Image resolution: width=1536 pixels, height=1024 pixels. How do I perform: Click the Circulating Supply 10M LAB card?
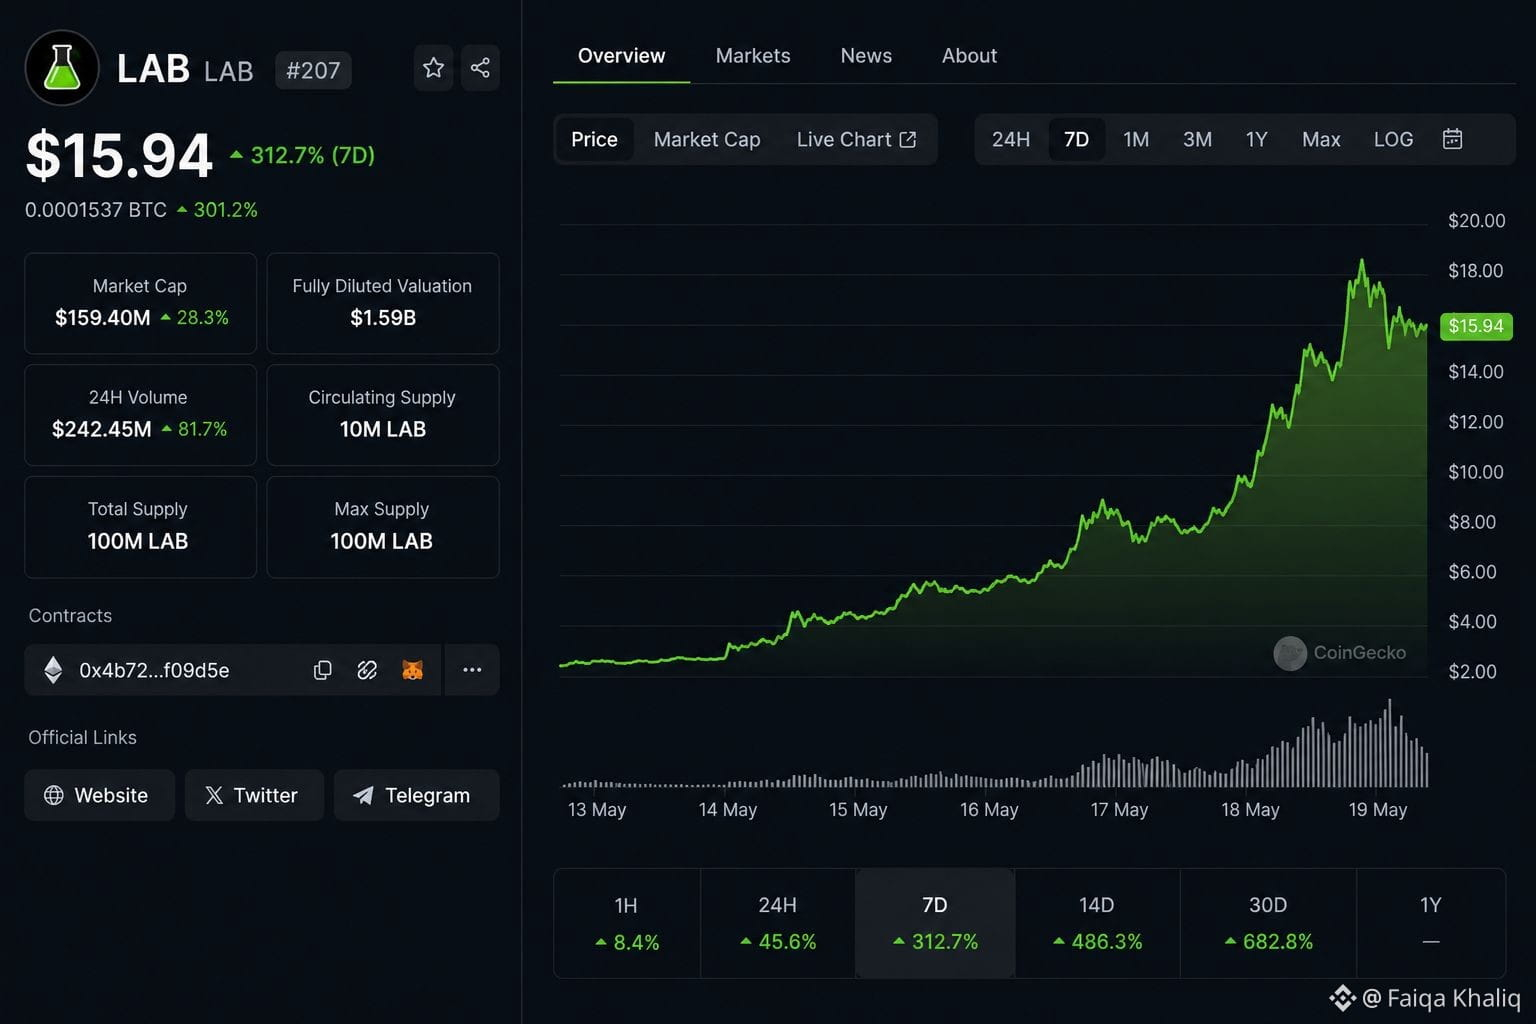(383, 415)
